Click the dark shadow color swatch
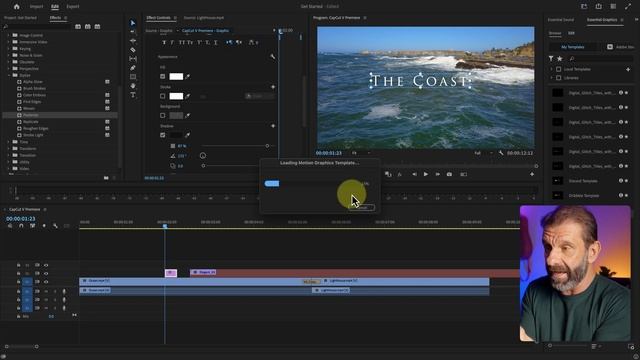 coord(176,135)
